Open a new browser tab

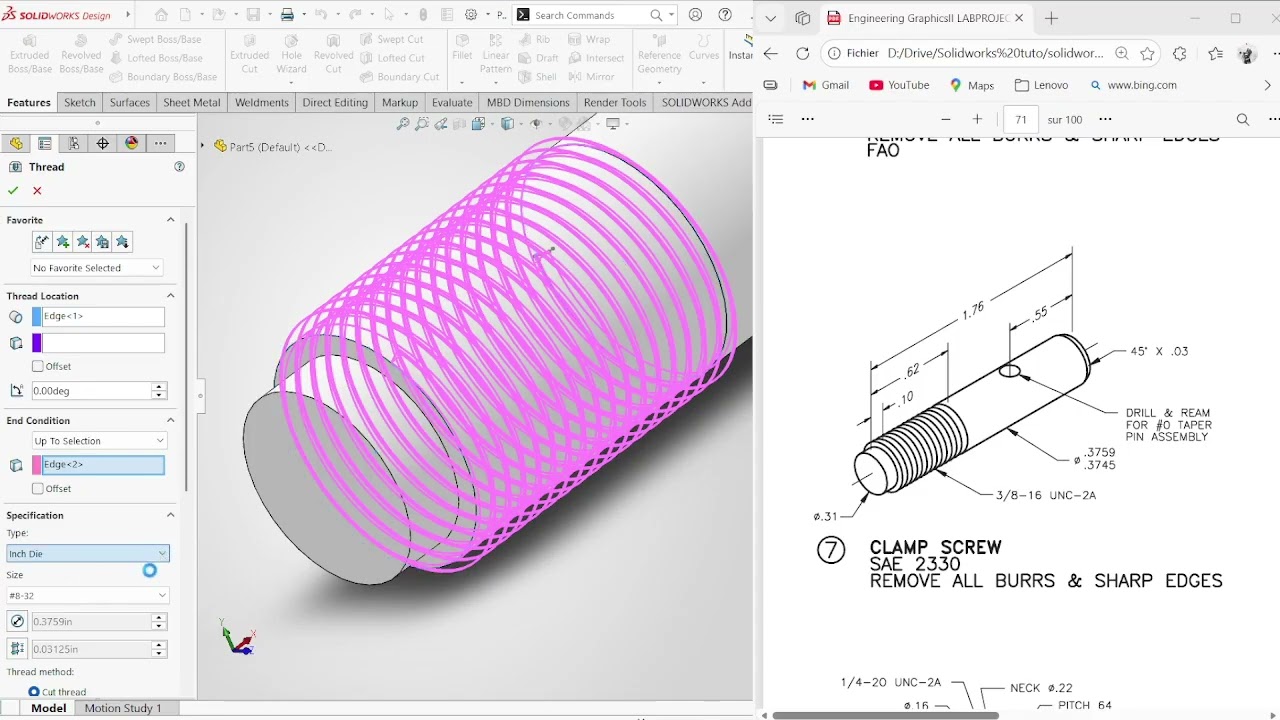(1051, 18)
